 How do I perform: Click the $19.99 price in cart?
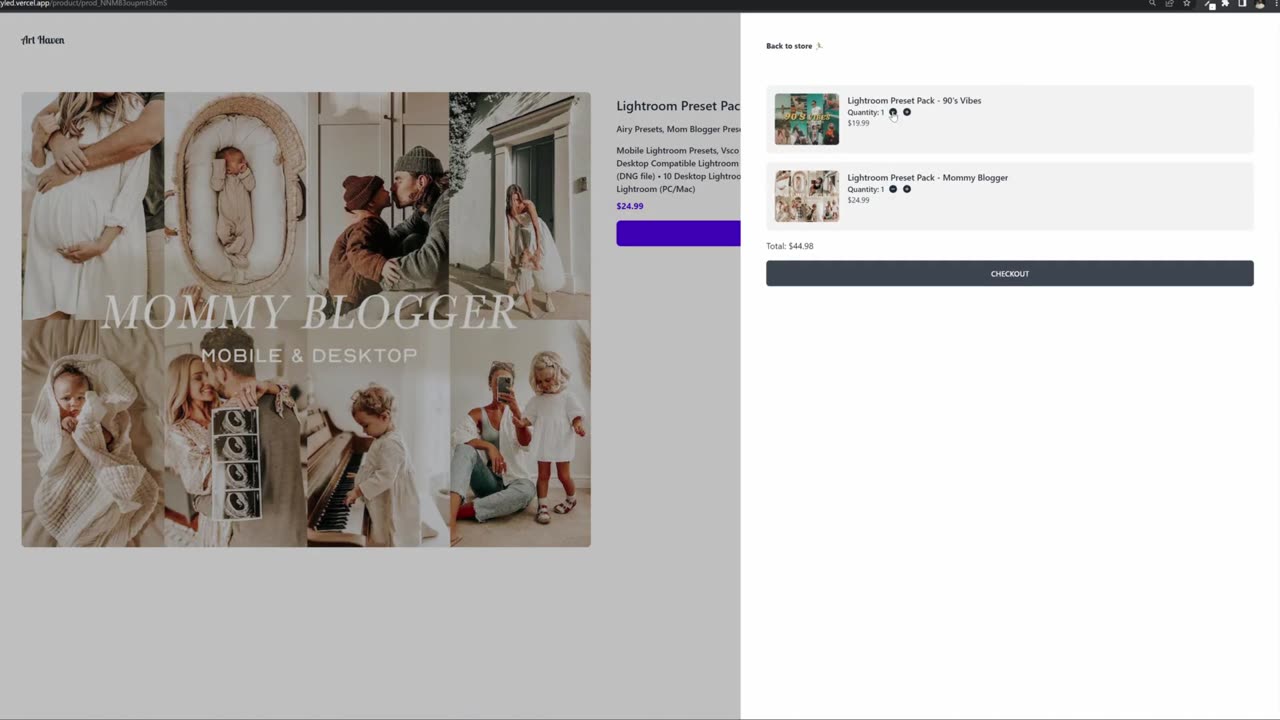859,123
